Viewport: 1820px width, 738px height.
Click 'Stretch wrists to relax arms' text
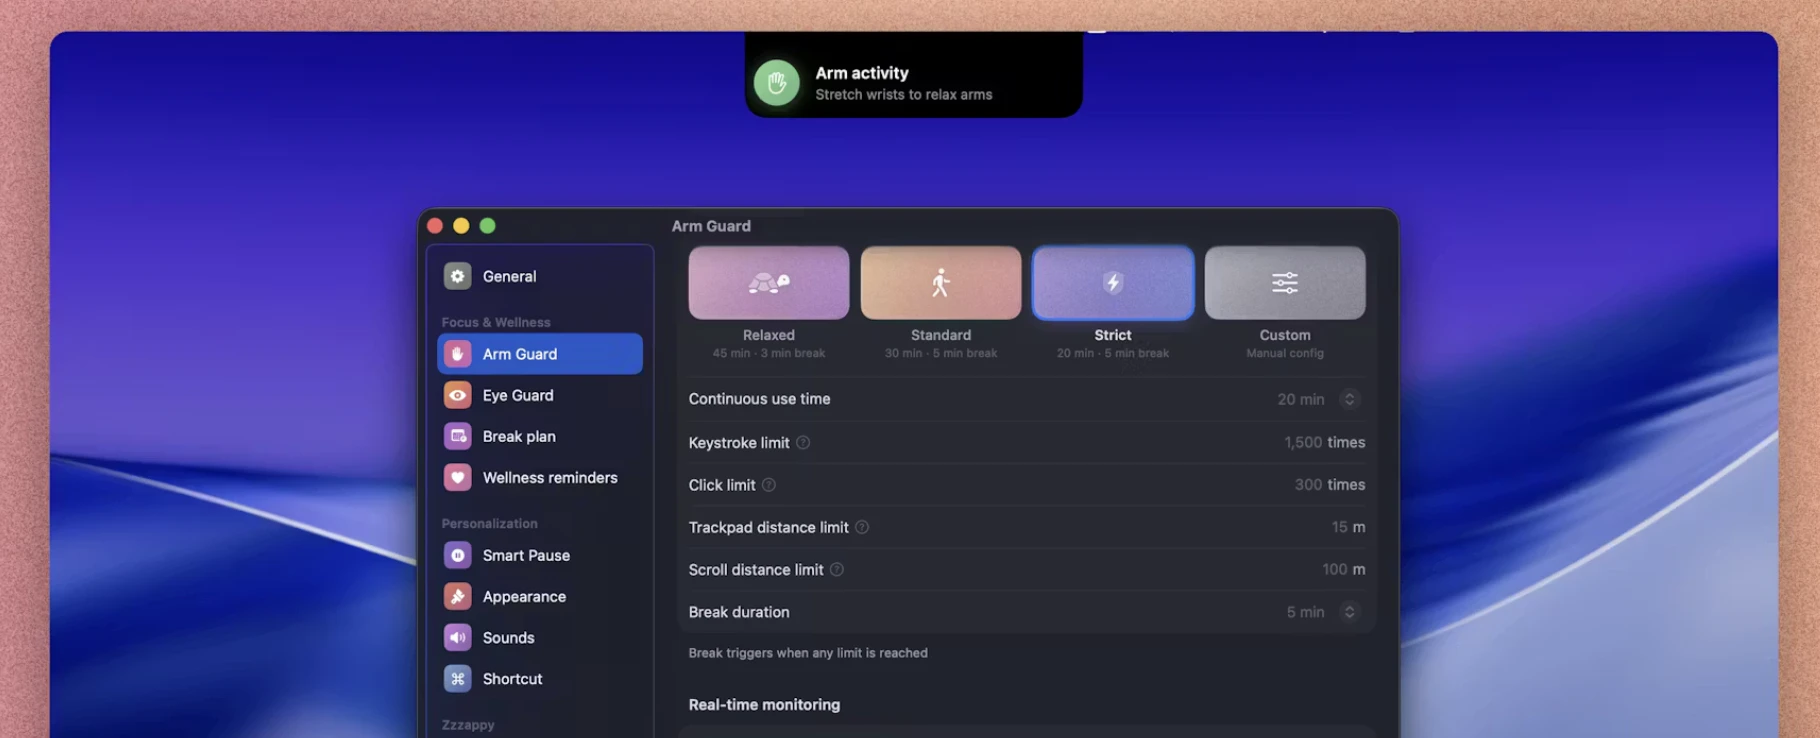(904, 95)
